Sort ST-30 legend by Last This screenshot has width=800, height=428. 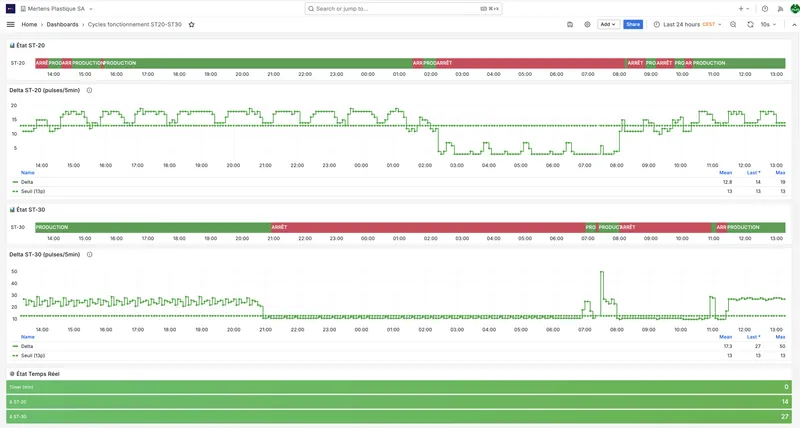pos(754,337)
